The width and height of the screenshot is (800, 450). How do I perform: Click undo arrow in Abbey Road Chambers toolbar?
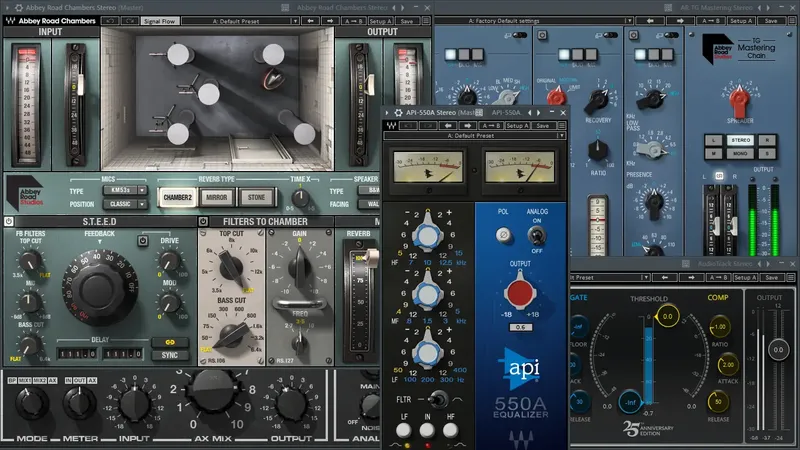pyautogui.click(x=110, y=21)
